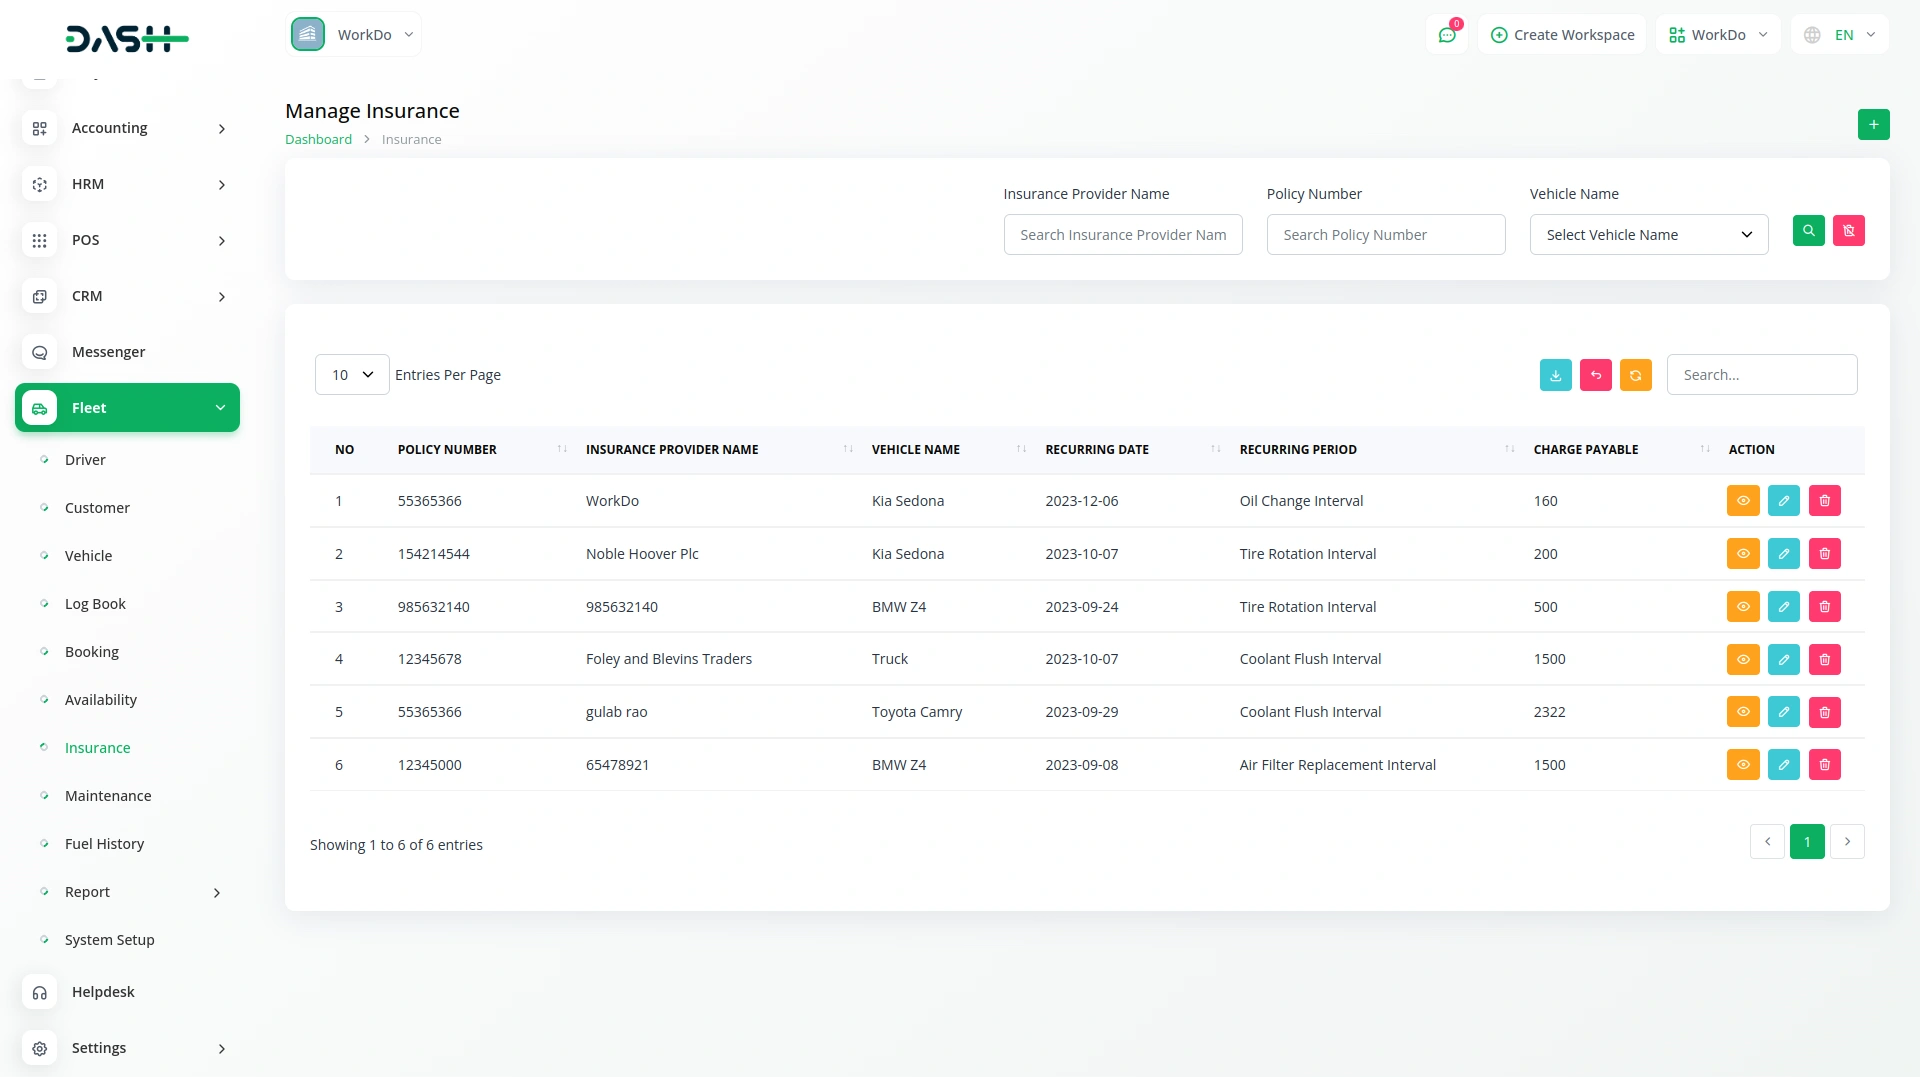Click the blue download export icon
Image resolution: width=1920 pixels, height=1077 pixels.
click(x=1555, y=375)
